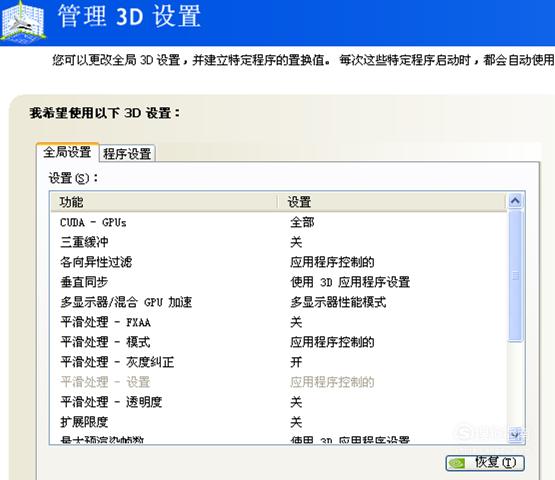Open 多显示器性能模式 setting value
This screenshot has width=555, height=480.
click(x=338, y=302)
